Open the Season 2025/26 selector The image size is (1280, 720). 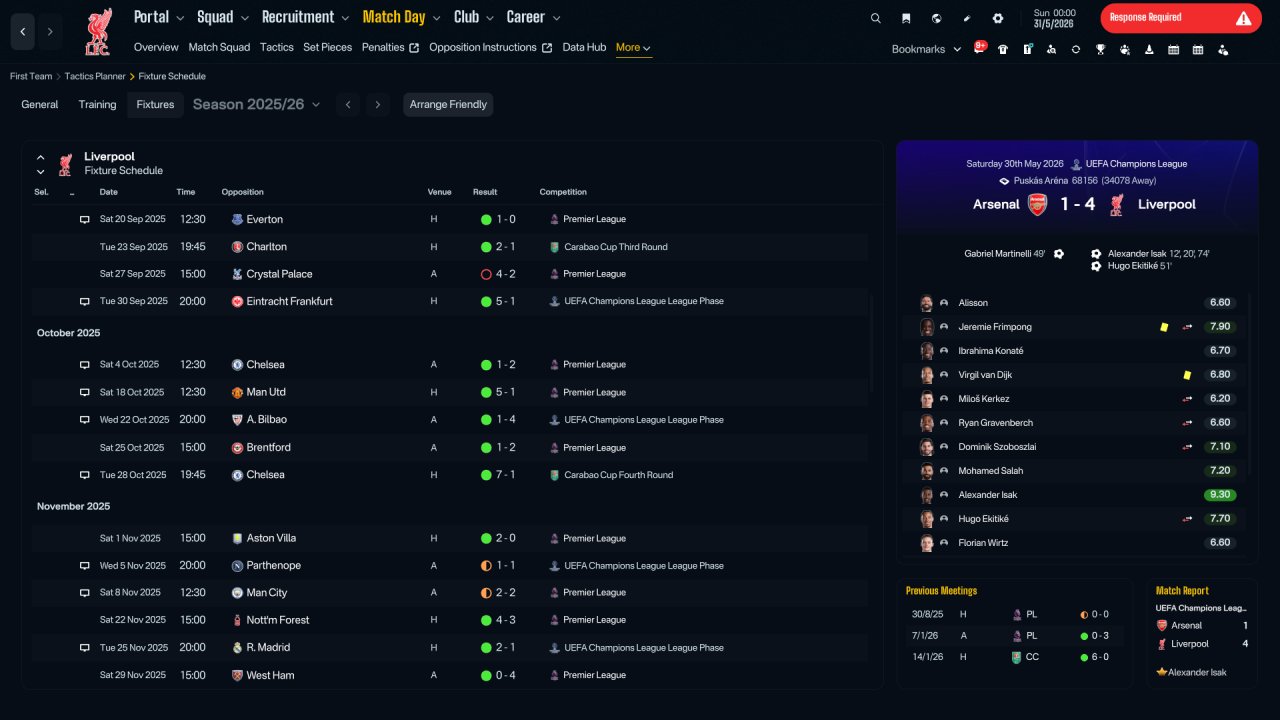click(x=257, y=104)
